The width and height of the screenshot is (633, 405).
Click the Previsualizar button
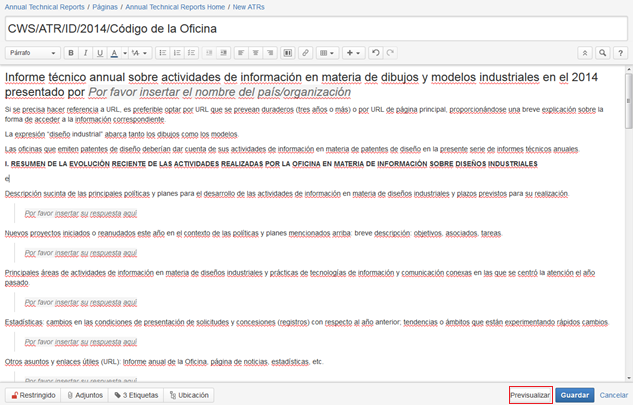pos(530,395)
